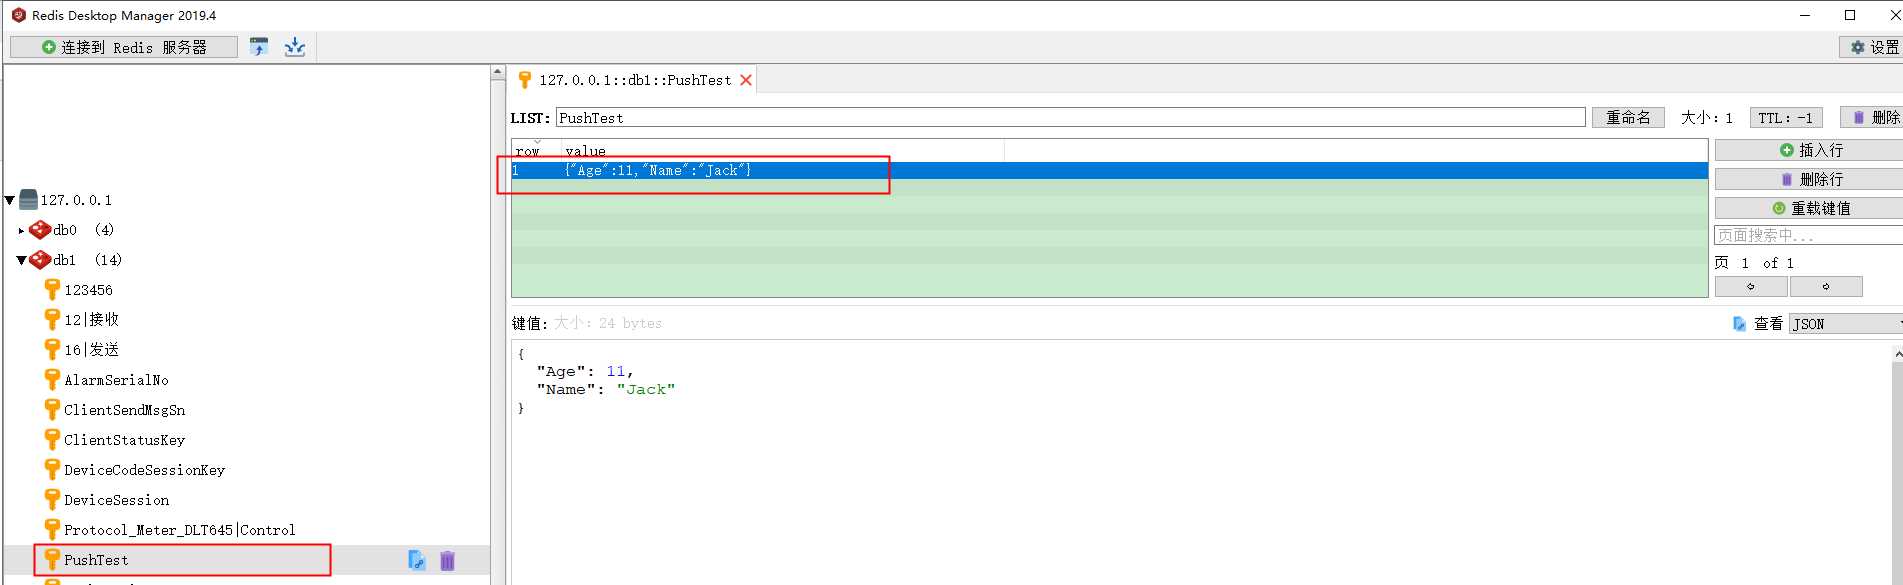Click key icon beside 16|发送

[52, 350]
